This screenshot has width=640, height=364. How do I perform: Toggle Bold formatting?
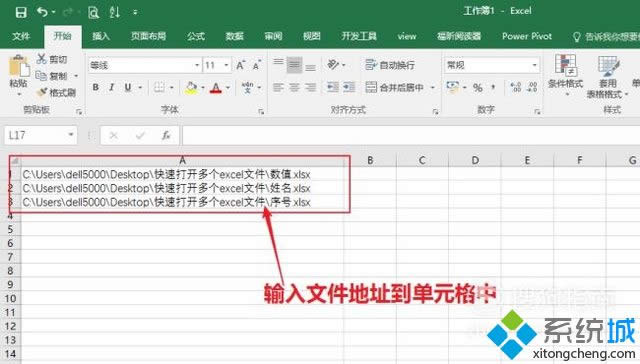(96, 87)
